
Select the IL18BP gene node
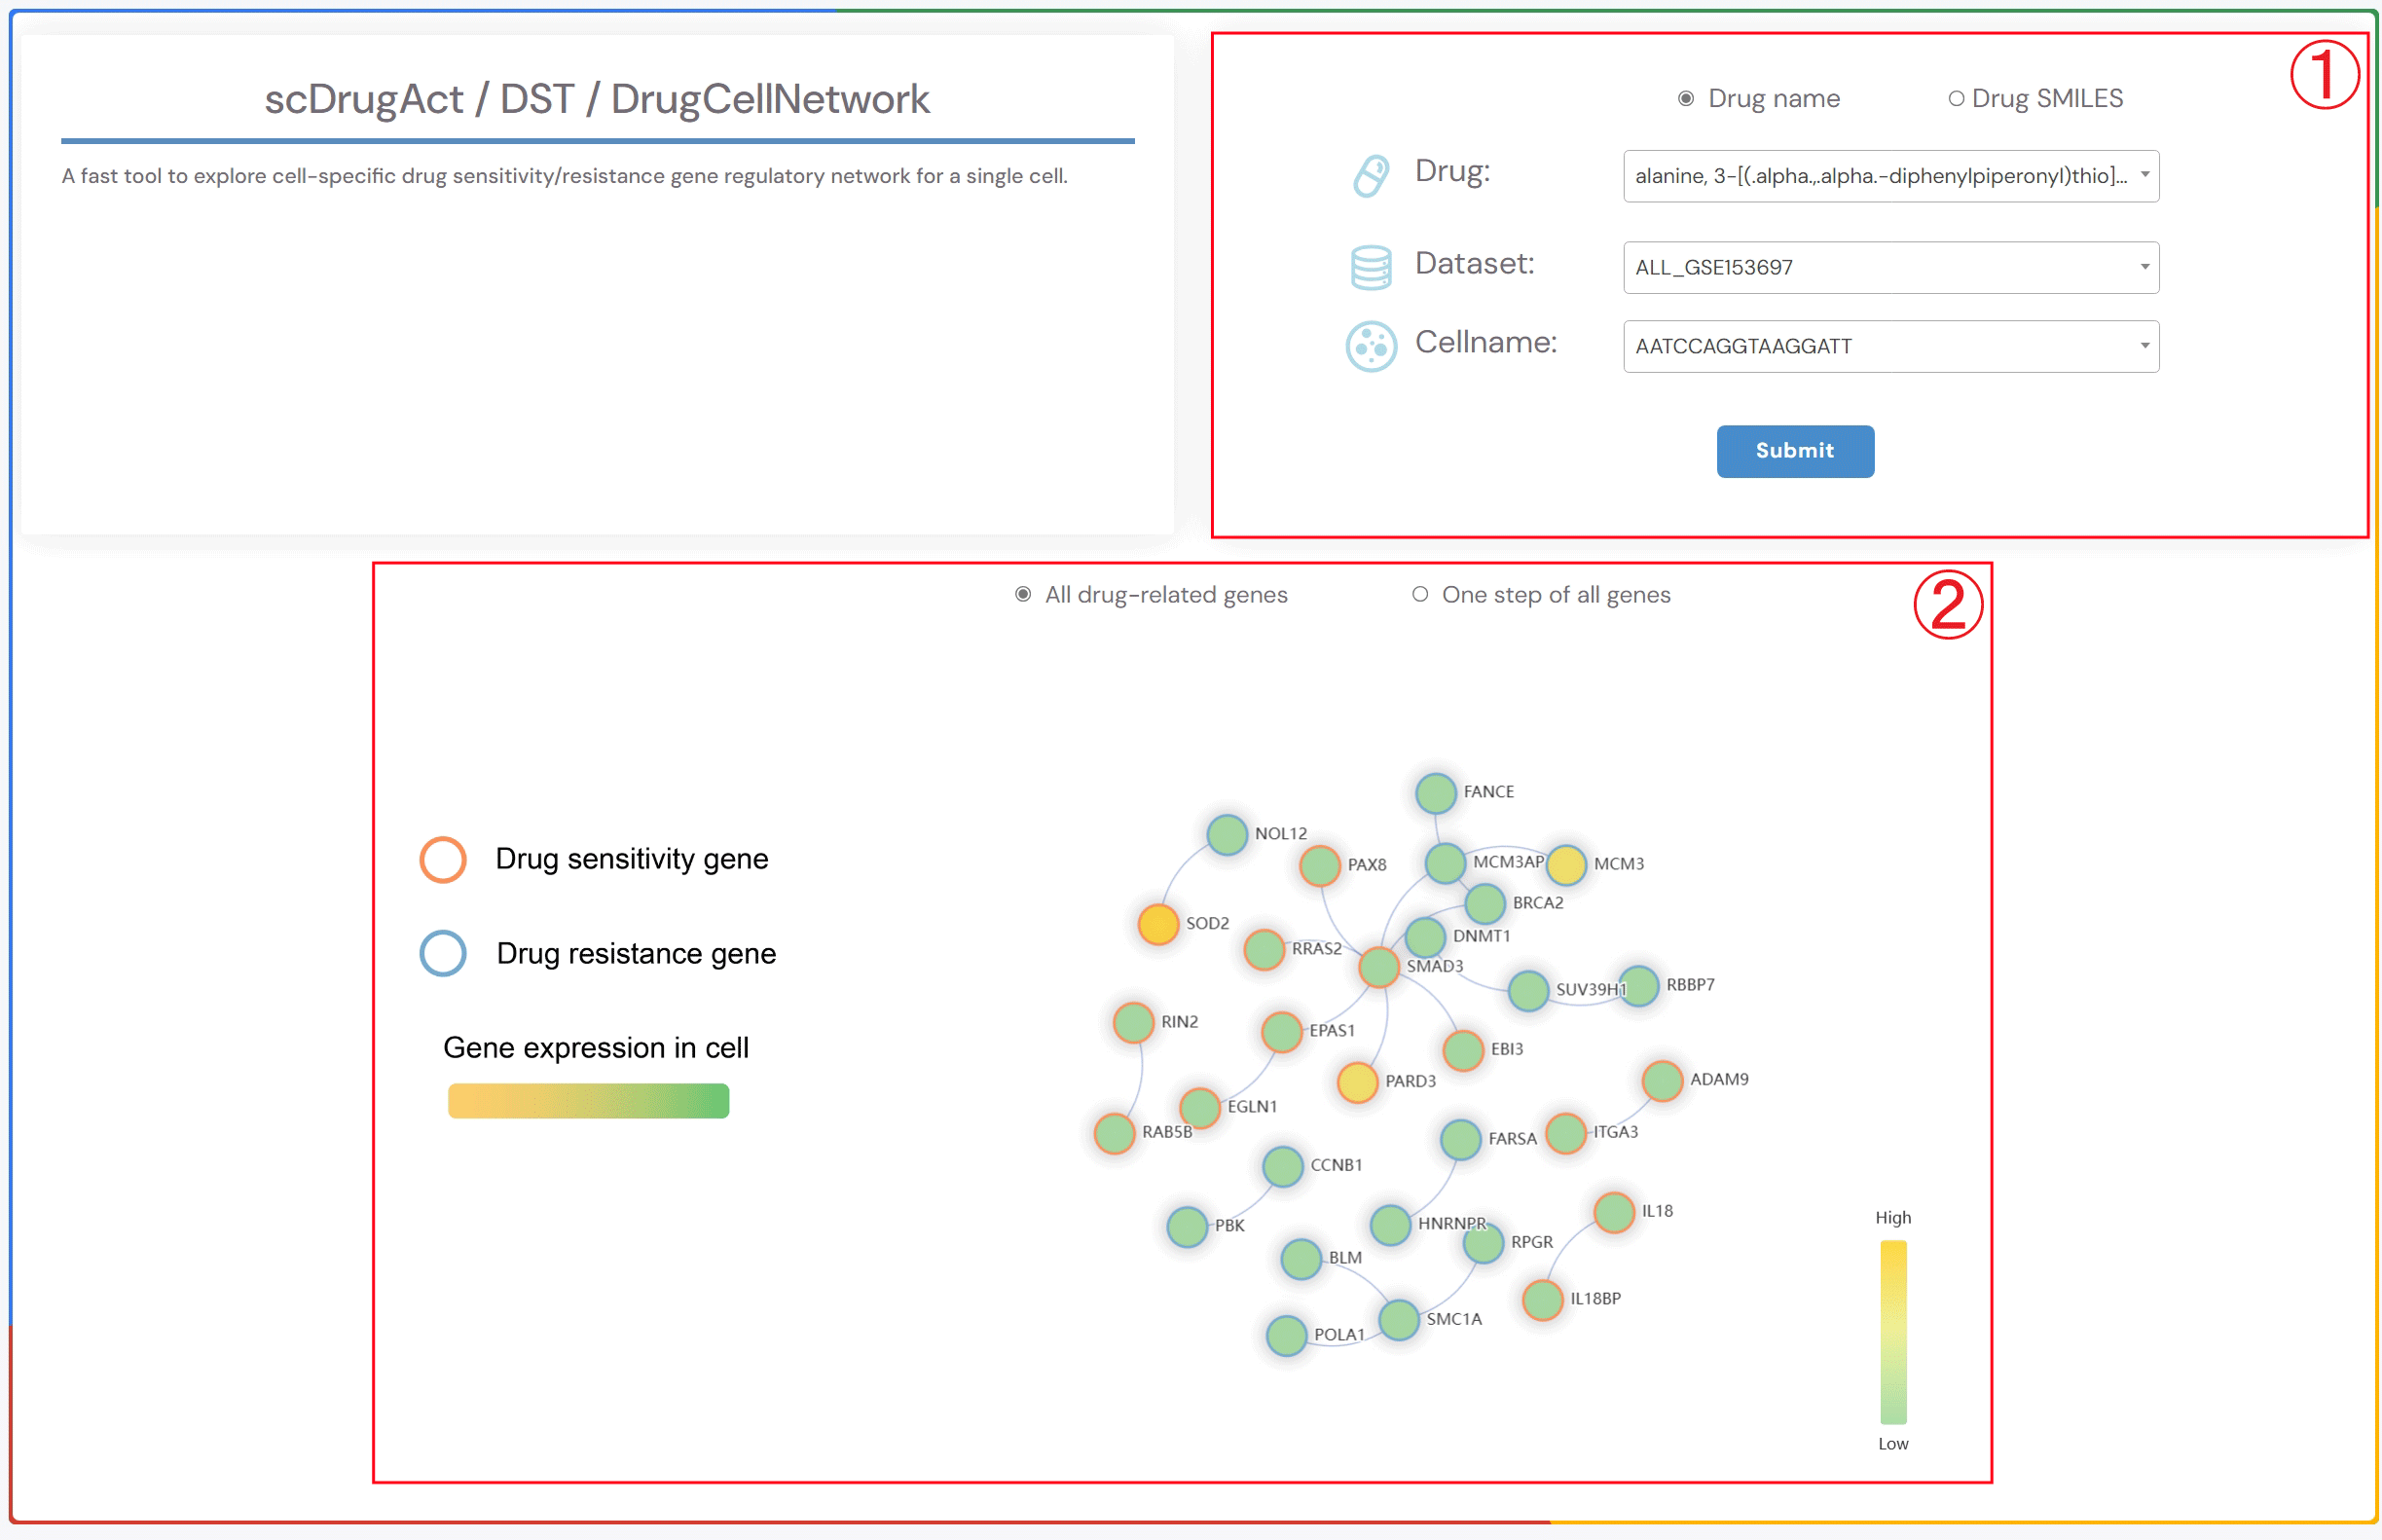[x=1542, y=1299]
